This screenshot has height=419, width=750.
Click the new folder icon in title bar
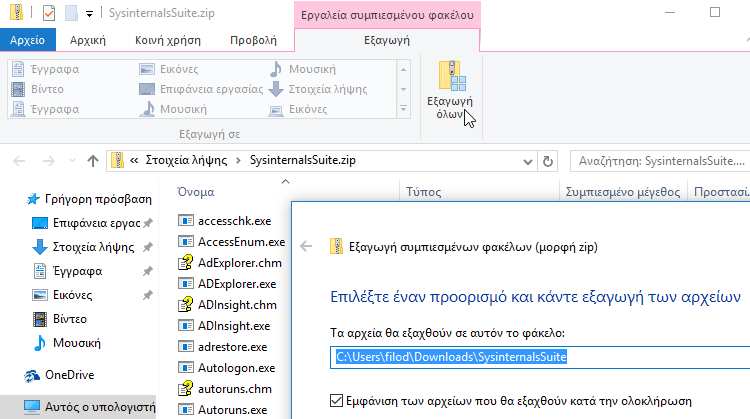point(71,13)
